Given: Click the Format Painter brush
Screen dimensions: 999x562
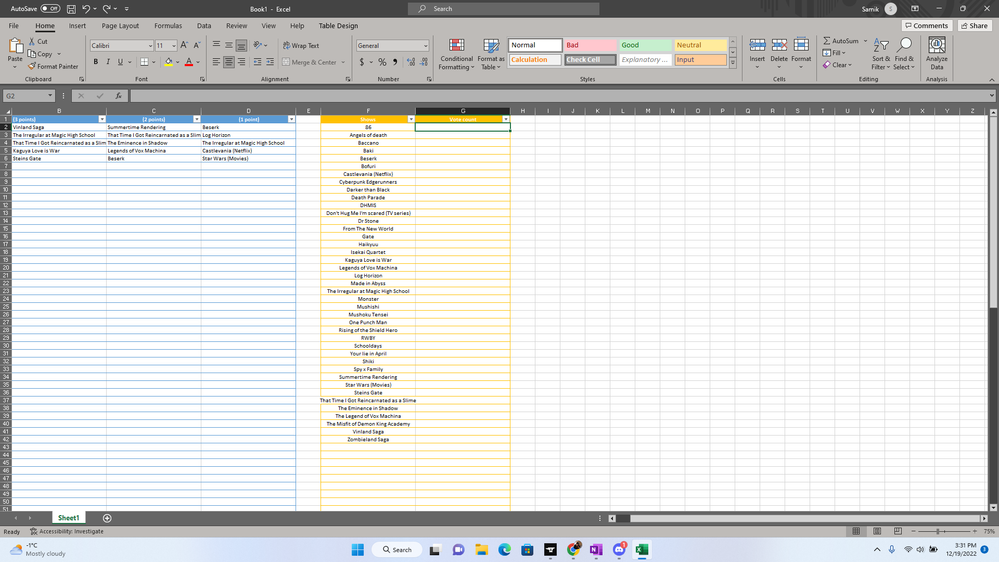Looking at the screenshot, I should pyautogui.click(x=32, y=66).
